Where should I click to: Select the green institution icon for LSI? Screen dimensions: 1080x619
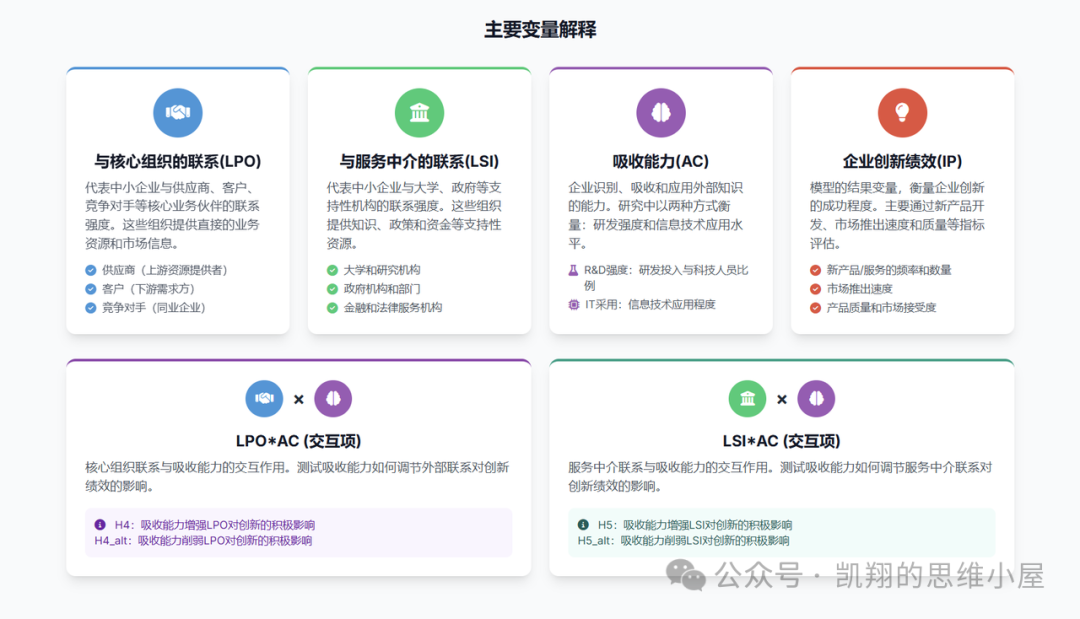pyautogui.click(x=419, y=112)
